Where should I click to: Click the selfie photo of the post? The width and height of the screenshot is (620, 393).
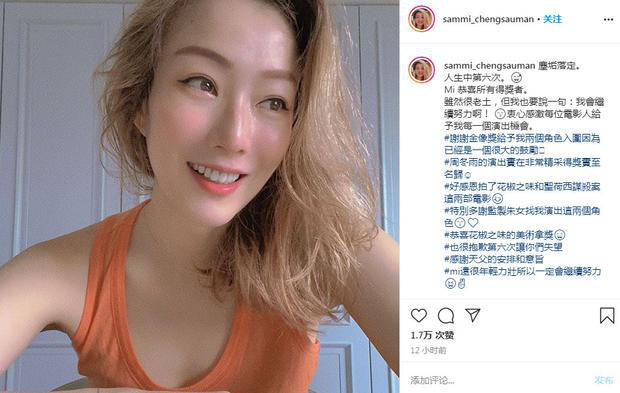pyautogui.click(x=200, y=196)
